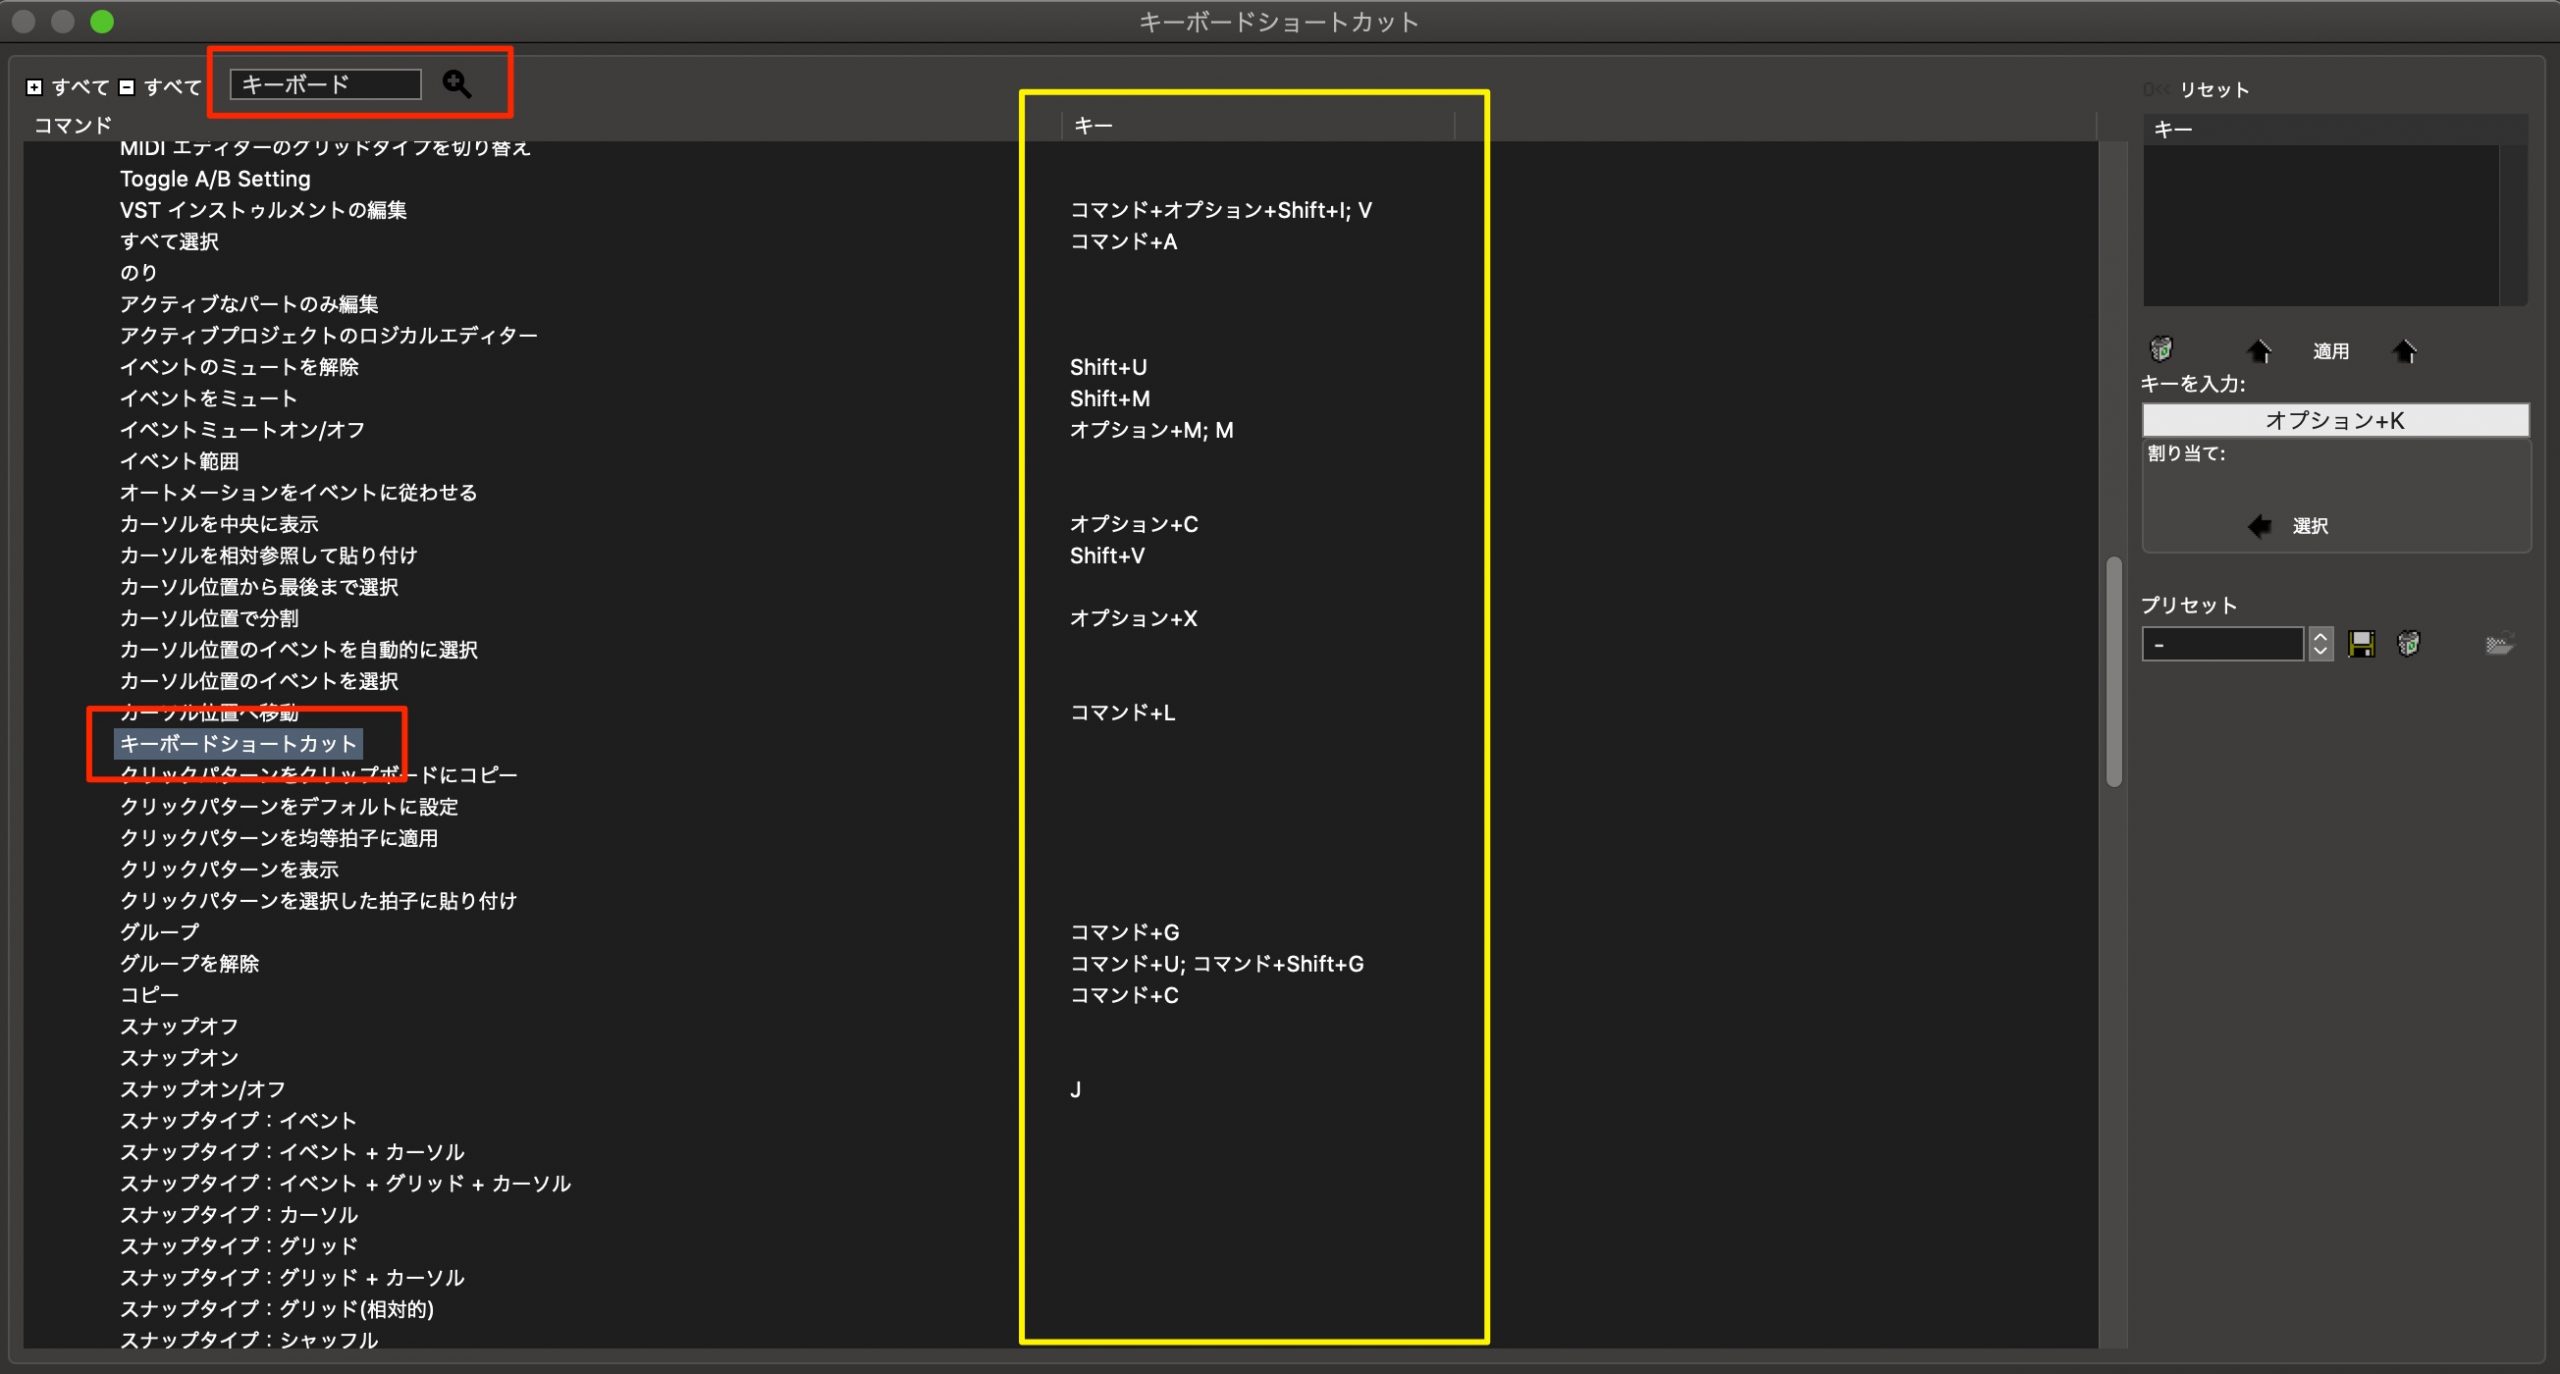Screen dimensions: 2560x1374
Task: Select カーソル位置から最後まで選択 command
Action: pyautogui.click(x=259, y=587)
